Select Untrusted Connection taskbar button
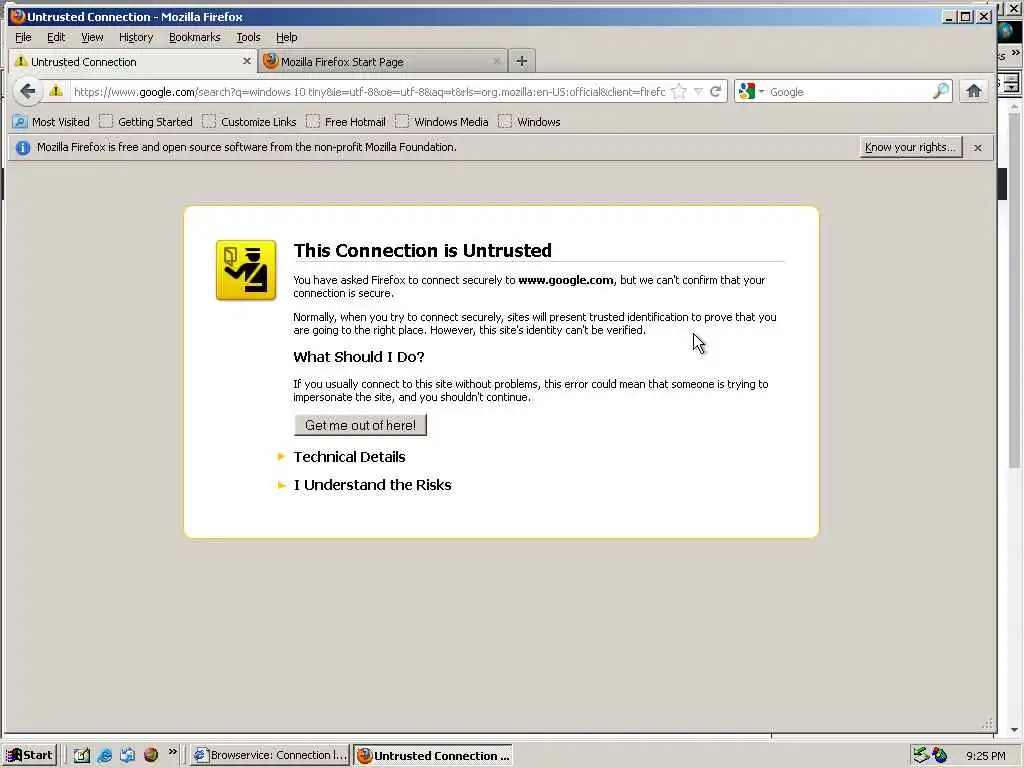 (x=434, y=756)
